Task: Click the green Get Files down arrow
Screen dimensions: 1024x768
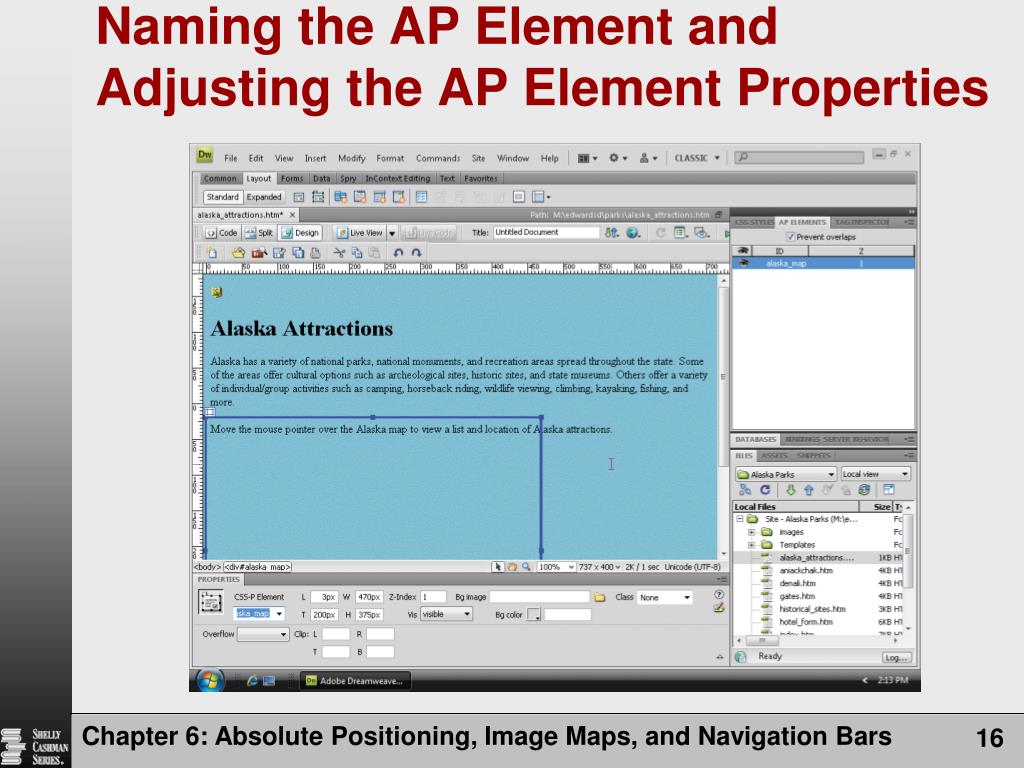Action: 790,490
